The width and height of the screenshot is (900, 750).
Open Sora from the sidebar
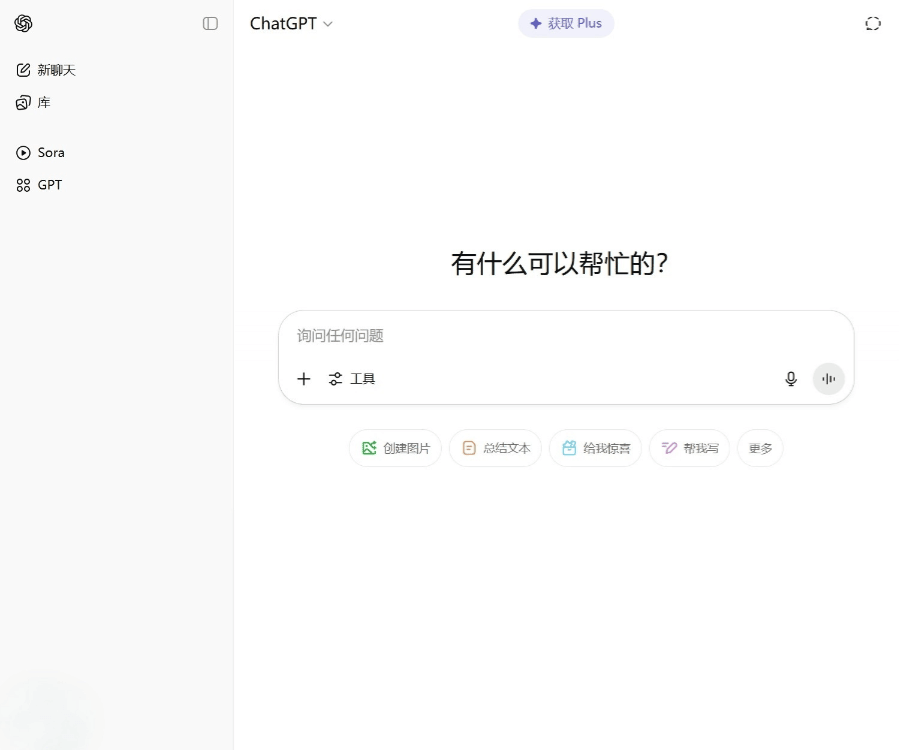pyautogui.click(x=41, y=152)
